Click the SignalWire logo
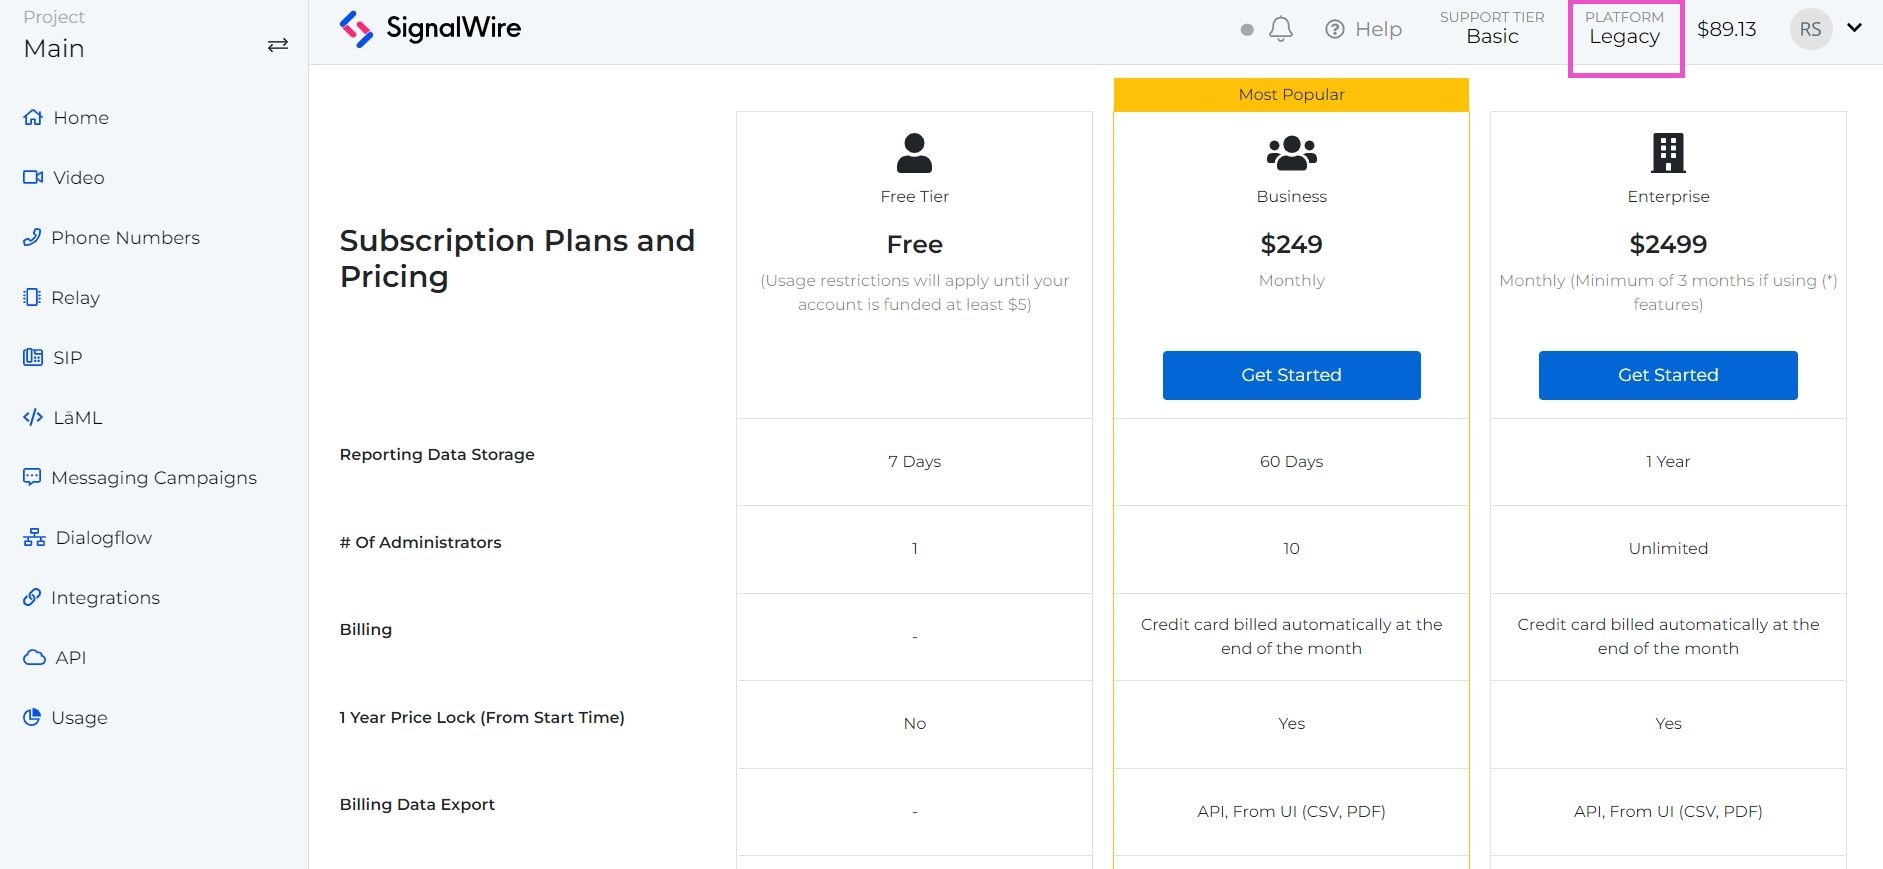Viewport: 1883px width, 869px height. (x=430, y=28)
